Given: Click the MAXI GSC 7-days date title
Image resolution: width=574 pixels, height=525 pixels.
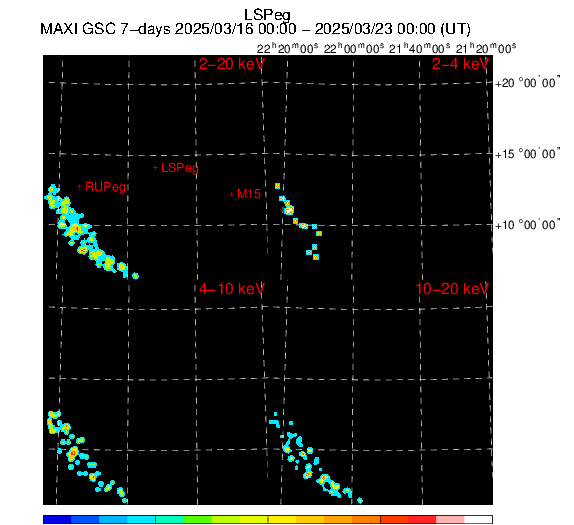Looking at the screenshot, I should [x=255, y=29].
